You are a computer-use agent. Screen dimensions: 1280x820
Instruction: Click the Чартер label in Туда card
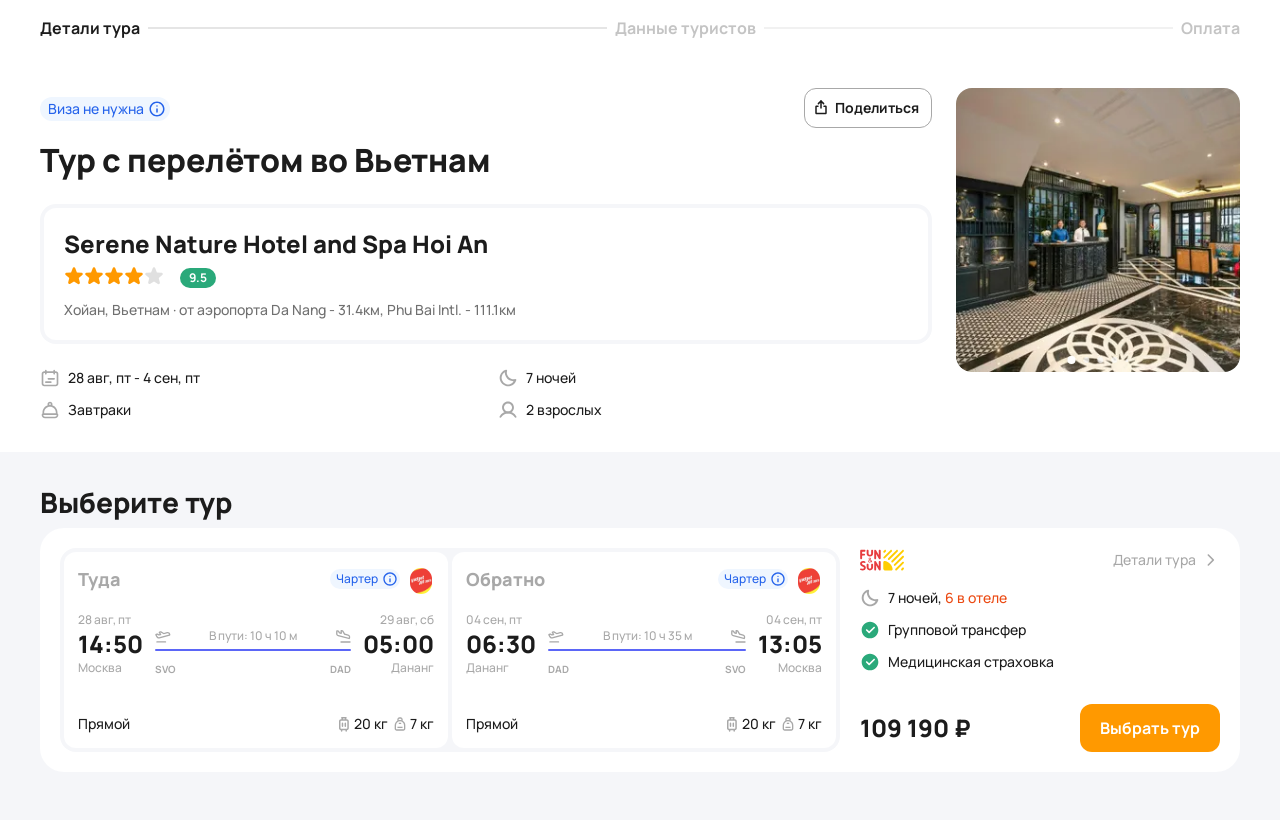357,579
